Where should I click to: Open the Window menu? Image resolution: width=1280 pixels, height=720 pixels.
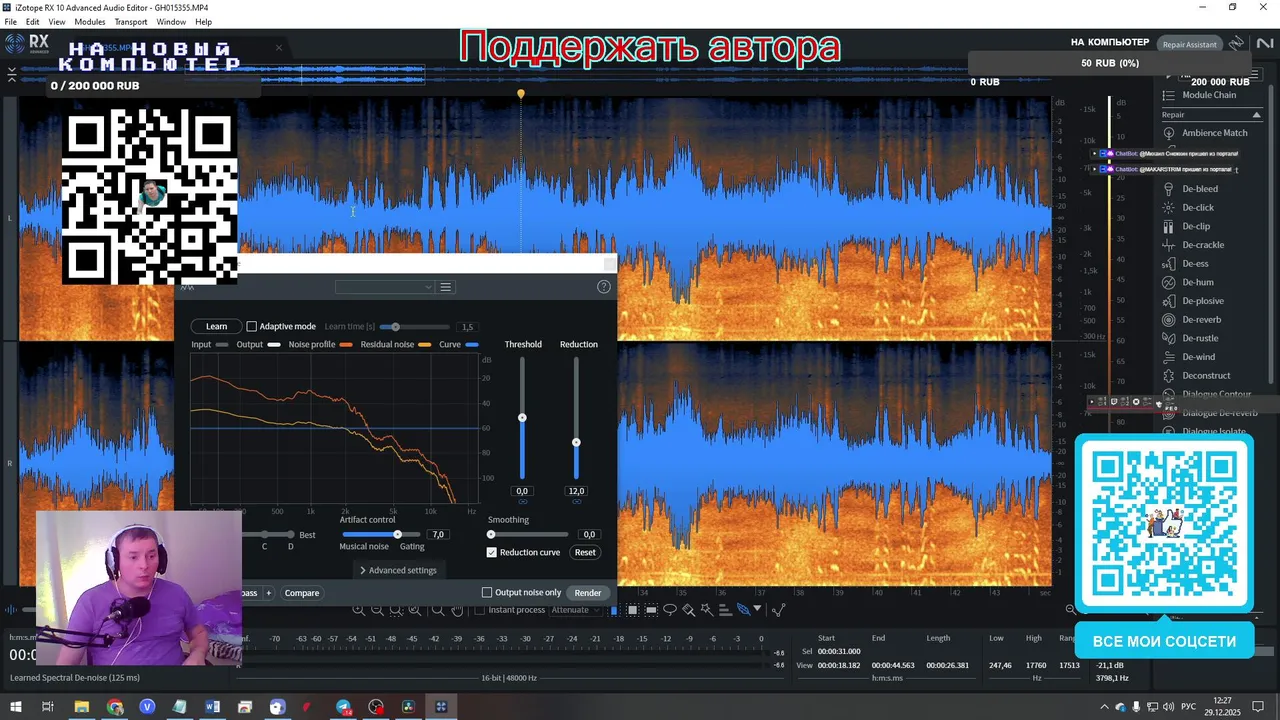[171, 22]
